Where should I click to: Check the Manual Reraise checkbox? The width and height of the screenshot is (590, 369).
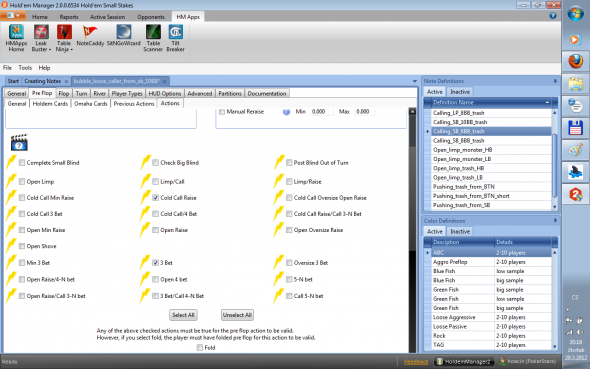[222, 112]
